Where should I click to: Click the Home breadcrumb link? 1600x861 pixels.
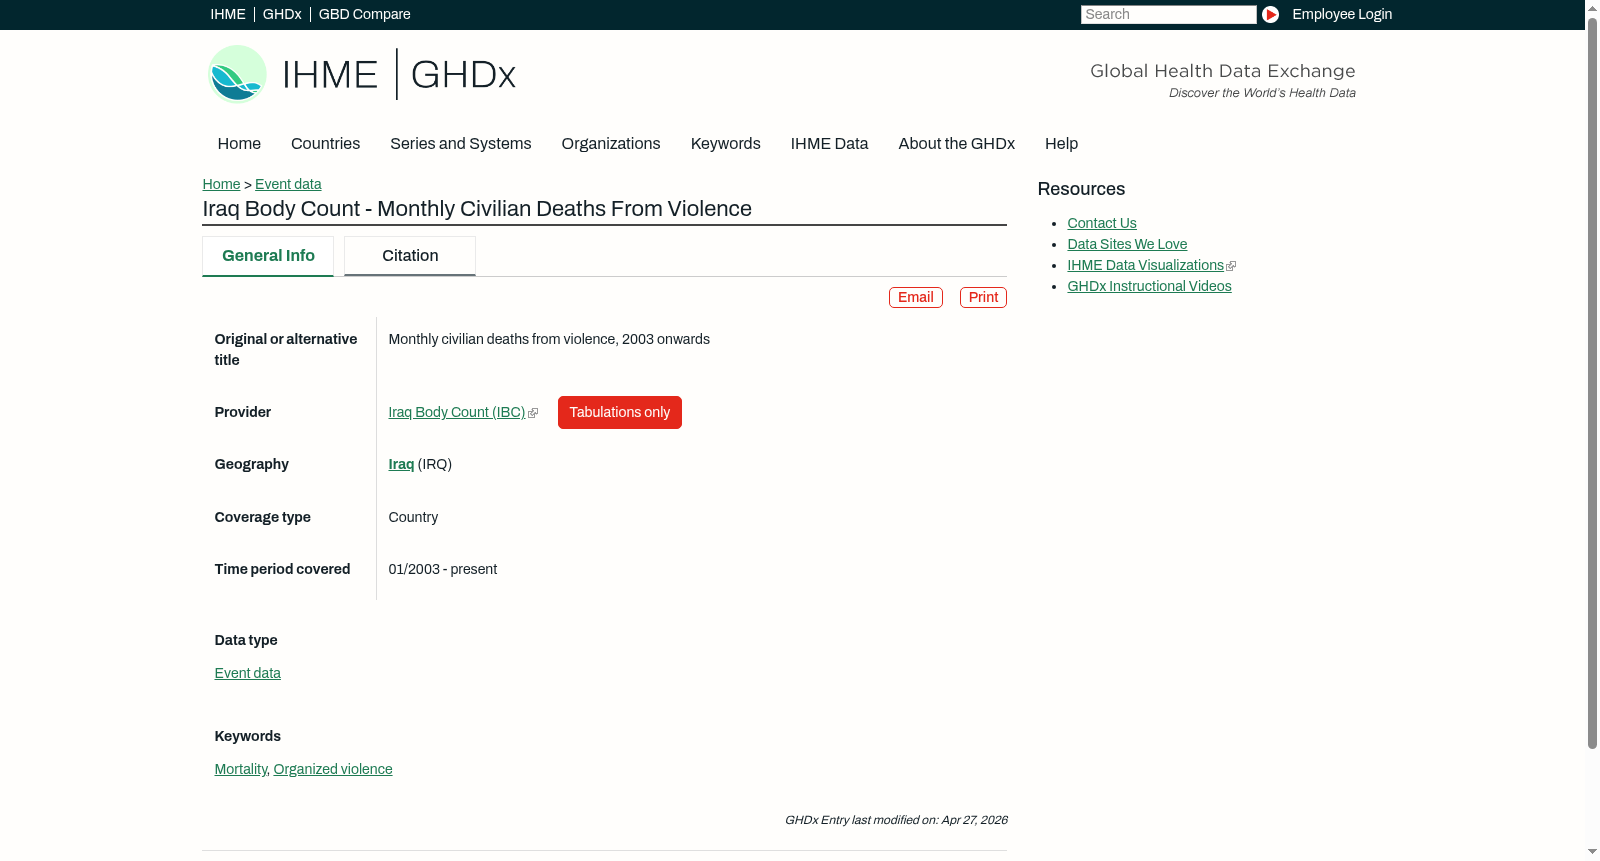221,184
